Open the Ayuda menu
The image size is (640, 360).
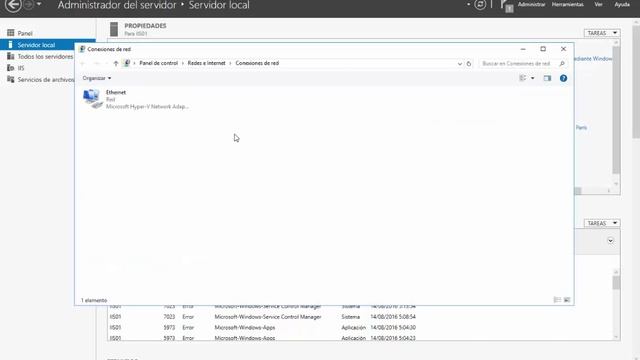pos(622,4)
